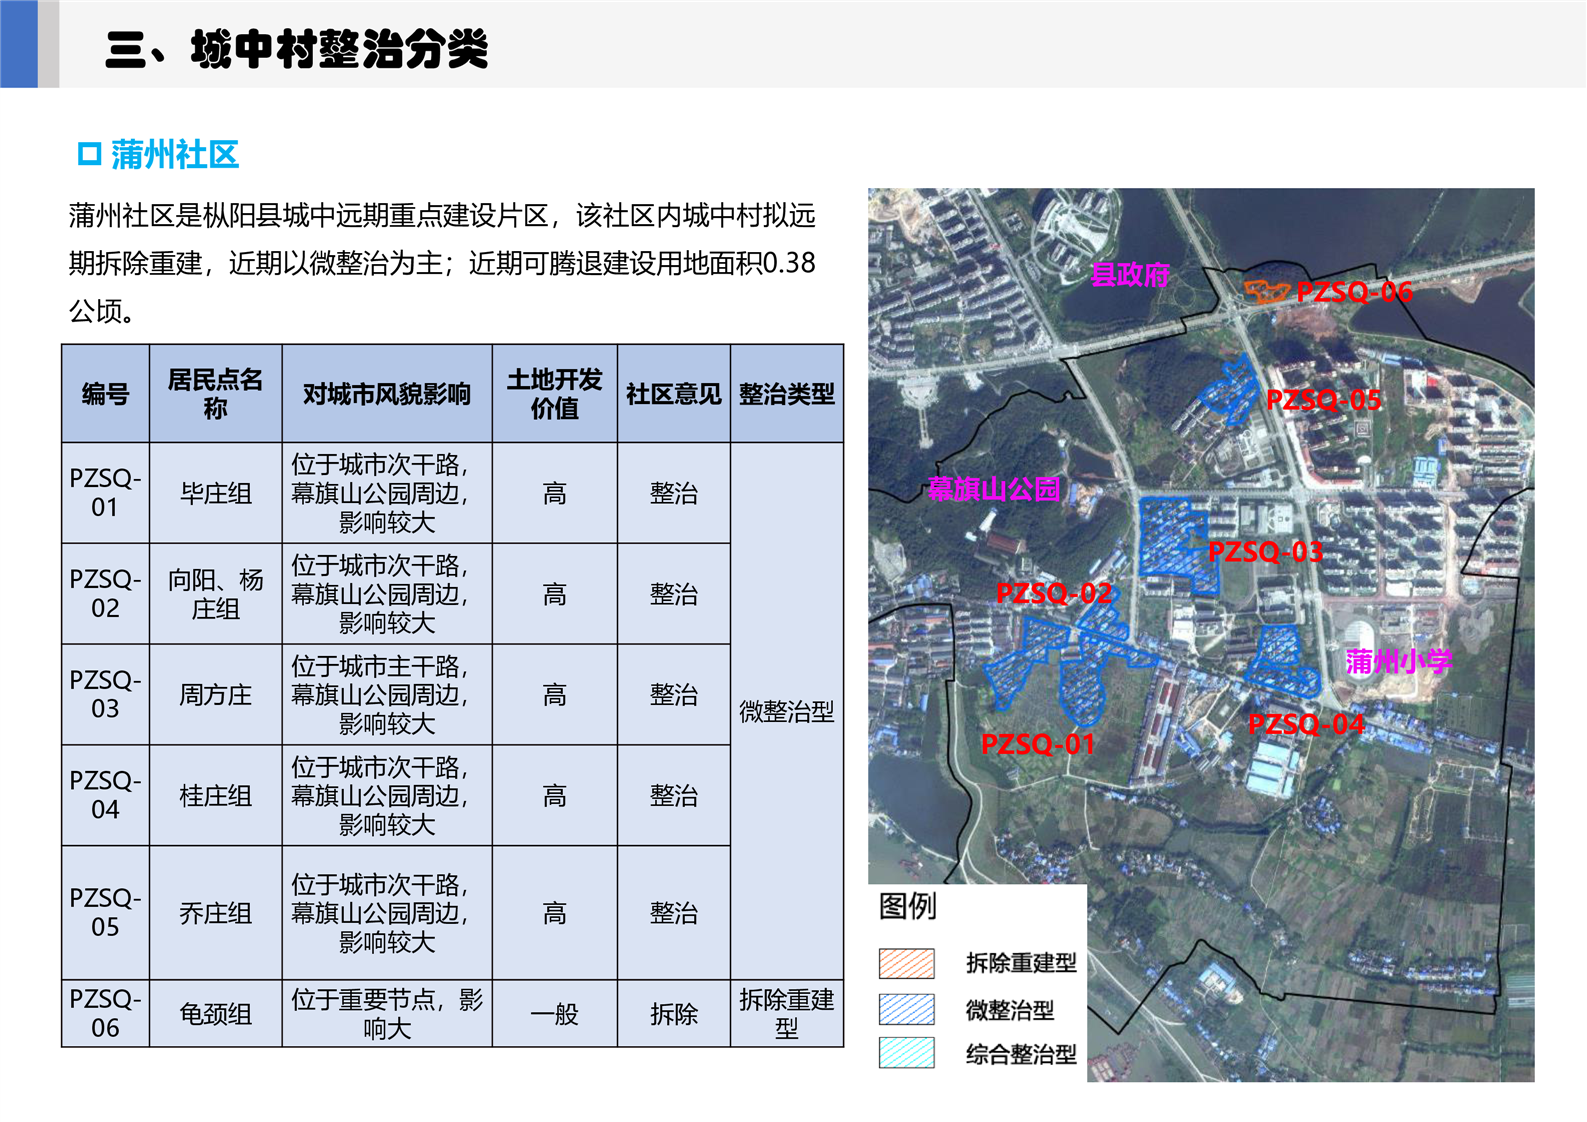Click the 县政府 map label
This screenshot has width=1587, height=1122.
(x=1130, y=275)
